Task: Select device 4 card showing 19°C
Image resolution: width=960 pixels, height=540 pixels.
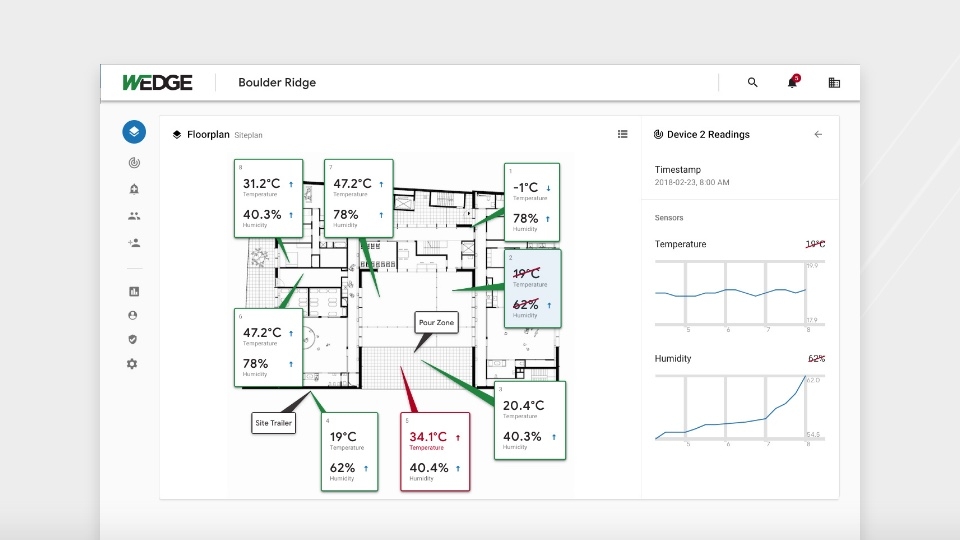Action: pyautogui.click(x=350, y=452)
